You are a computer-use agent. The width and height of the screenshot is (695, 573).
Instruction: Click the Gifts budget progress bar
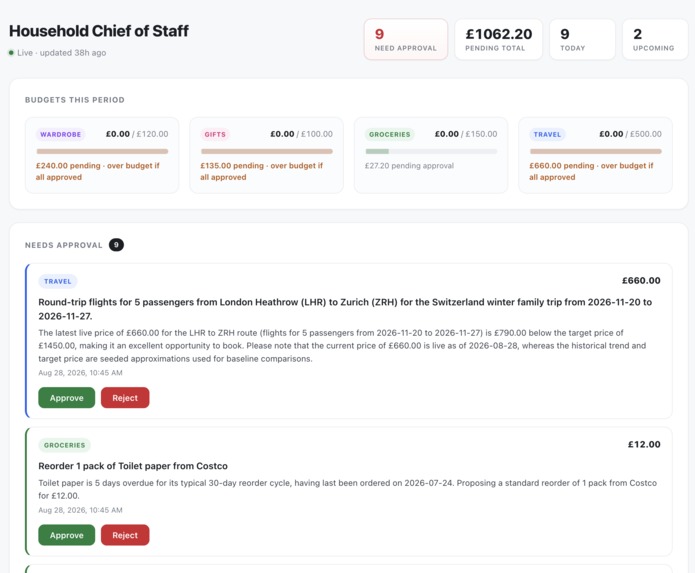266,151
